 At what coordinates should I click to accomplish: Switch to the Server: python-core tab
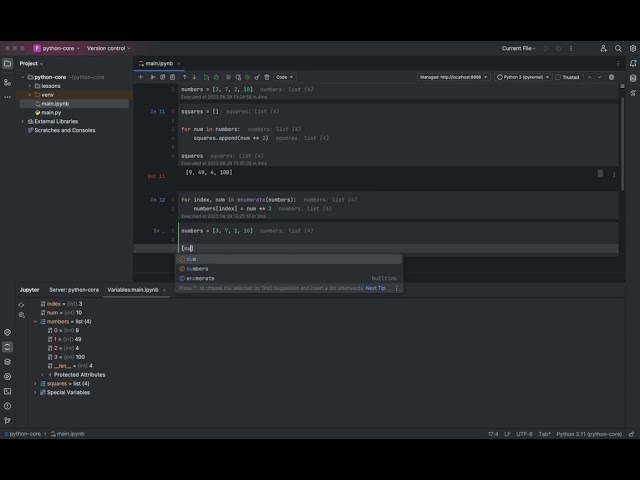[x=74, y=290]
